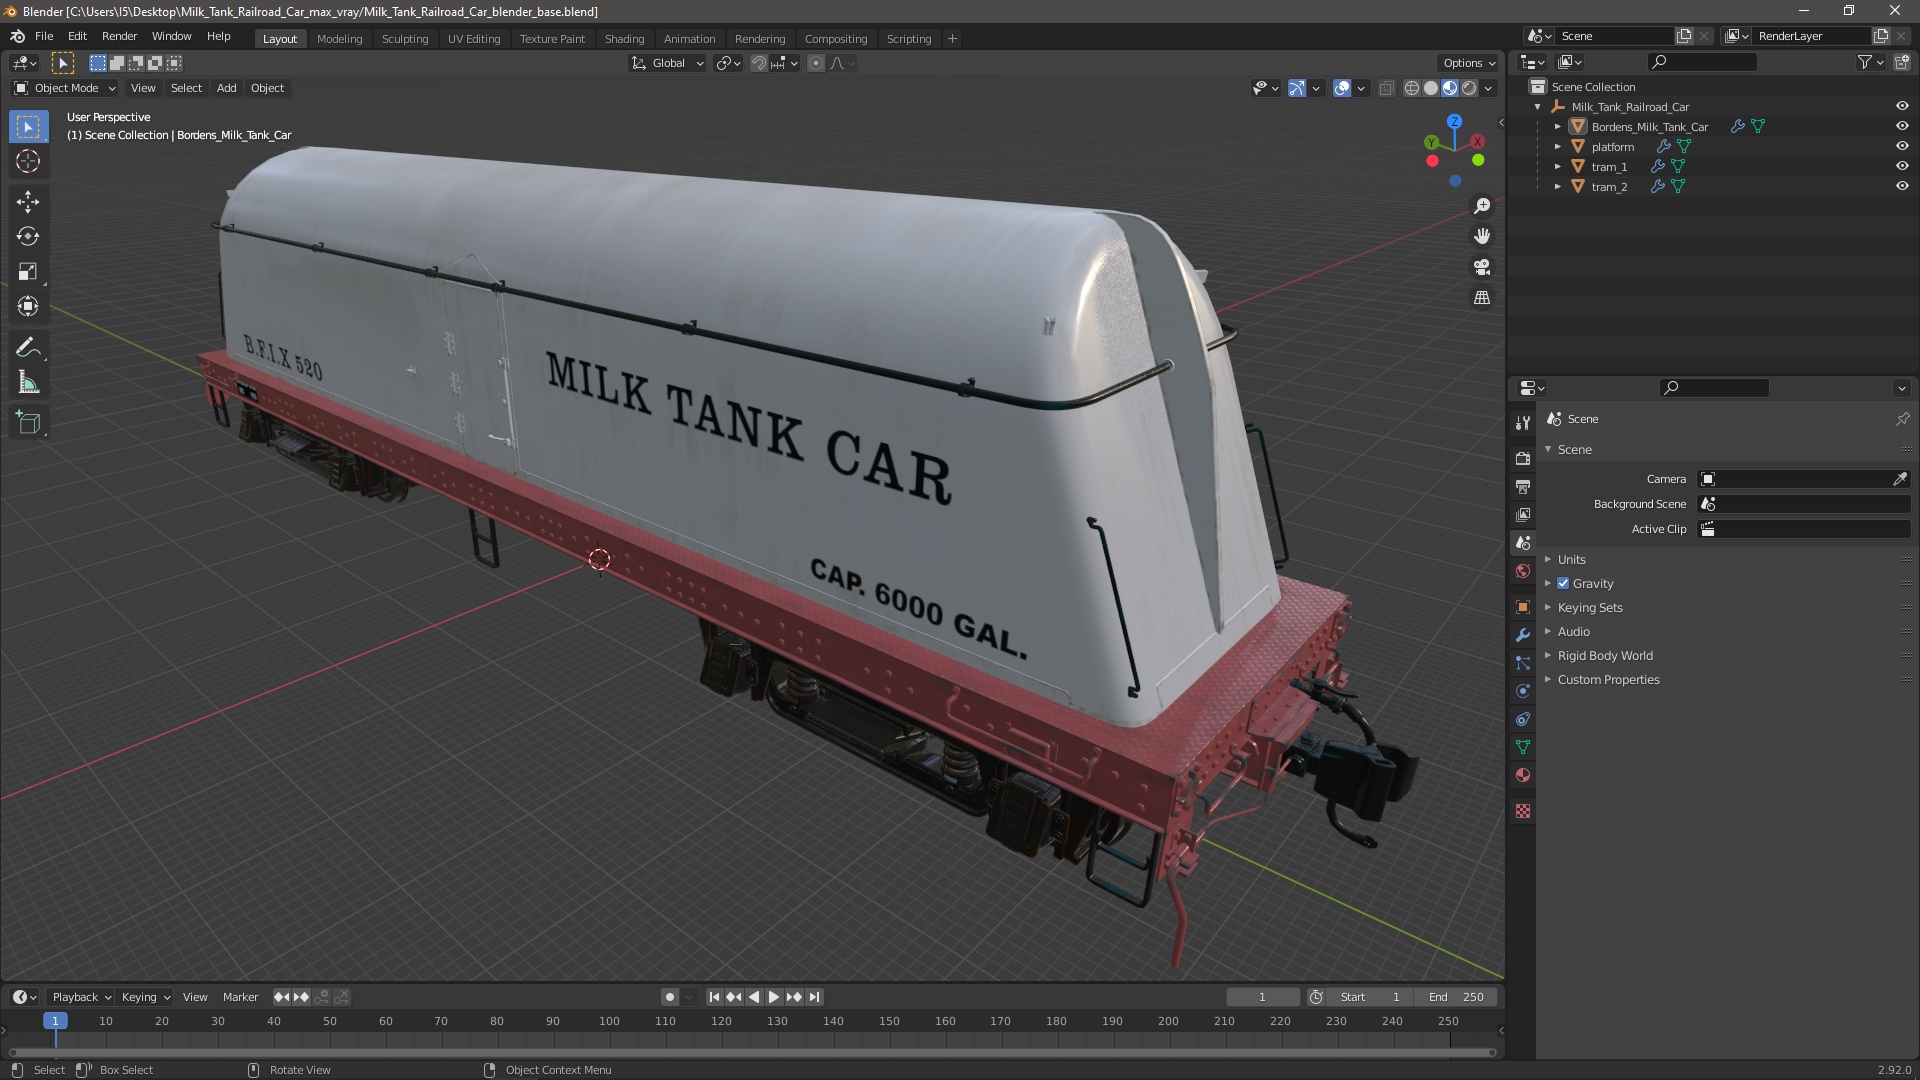This screenshot has height=1080, width=1920.
Task: Toggle snapping magnet in header
Action: (759, 63)
